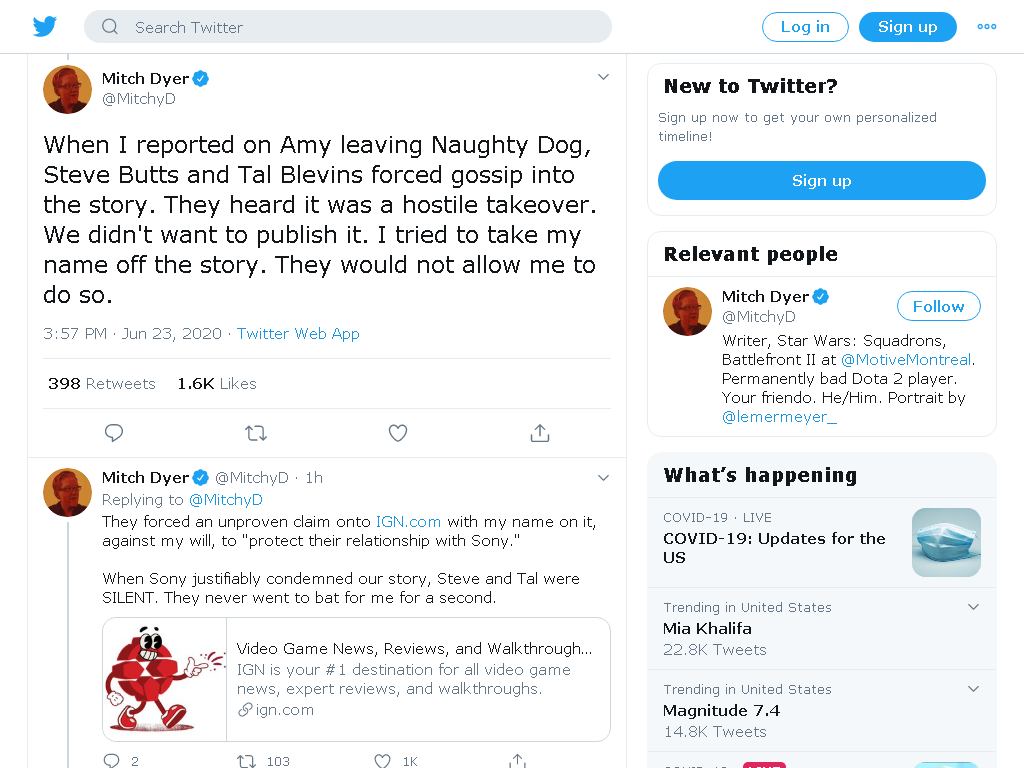This screenshot has width=1024, height=768.
Task: Like the main tweet with heart icon
Action: point(398,433)
